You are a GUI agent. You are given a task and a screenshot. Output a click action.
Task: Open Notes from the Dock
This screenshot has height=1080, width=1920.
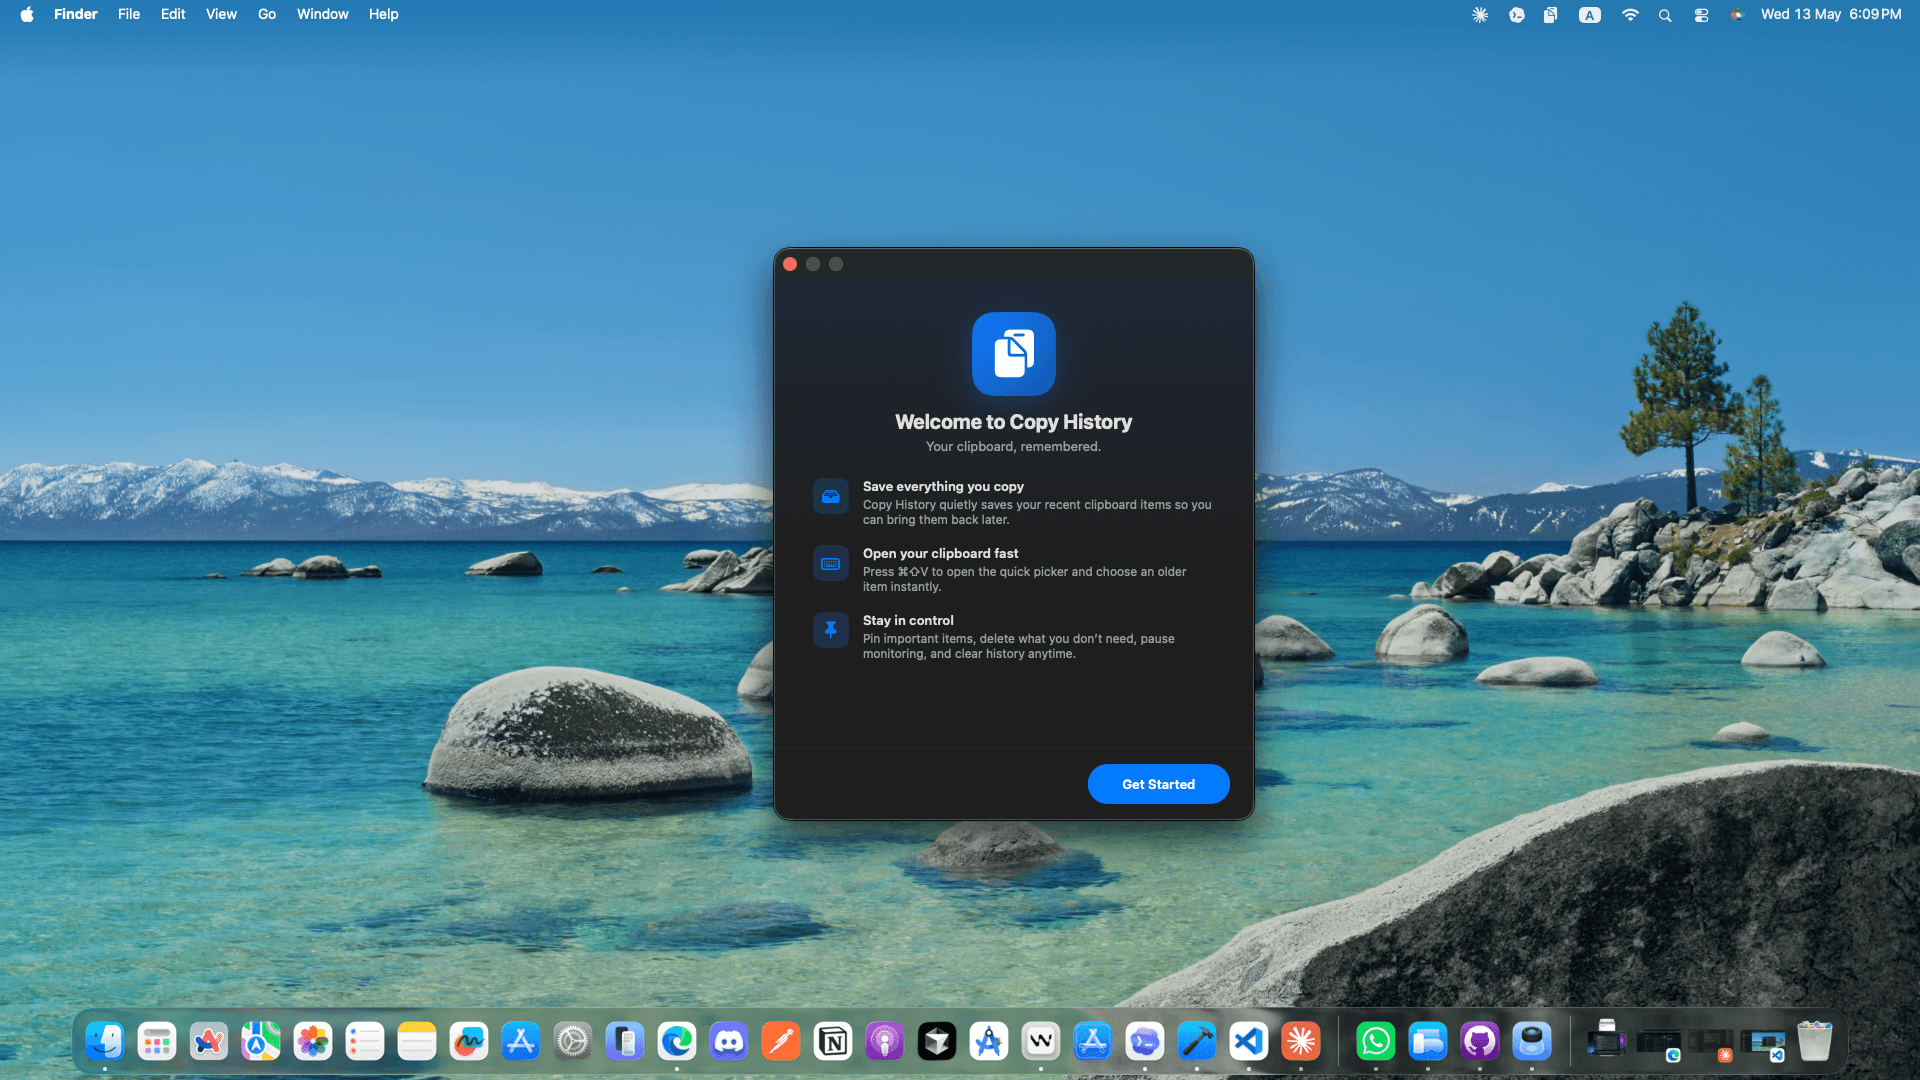(417, 1042)
